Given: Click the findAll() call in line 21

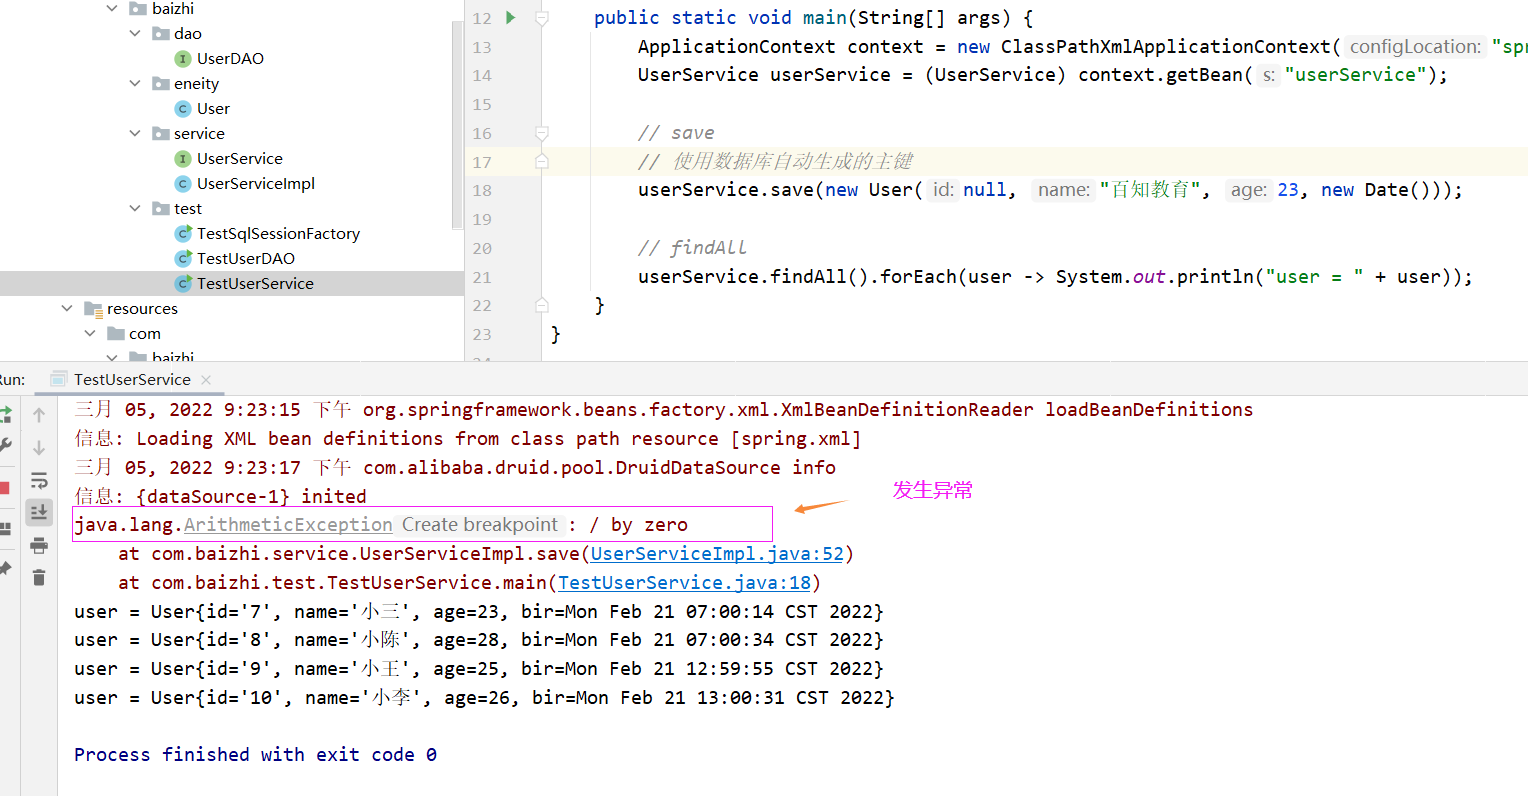Looking at the screenshot, I should 818,277.
